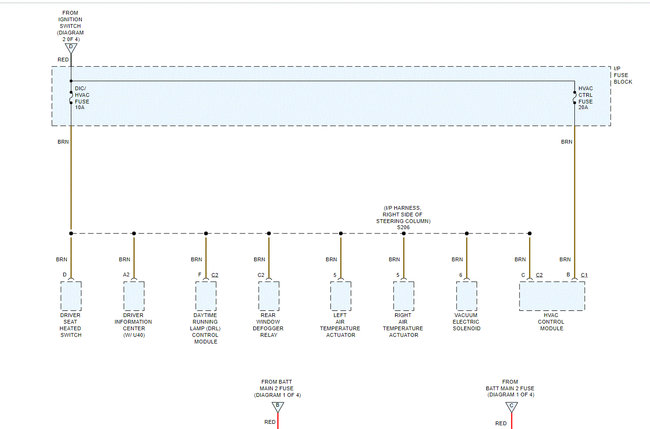Viewport: 650px width, 429px height.
Task: Click the "RIGHT AIR TEMPERATURE ACTUATOR" label
Action: pos(403,325)
